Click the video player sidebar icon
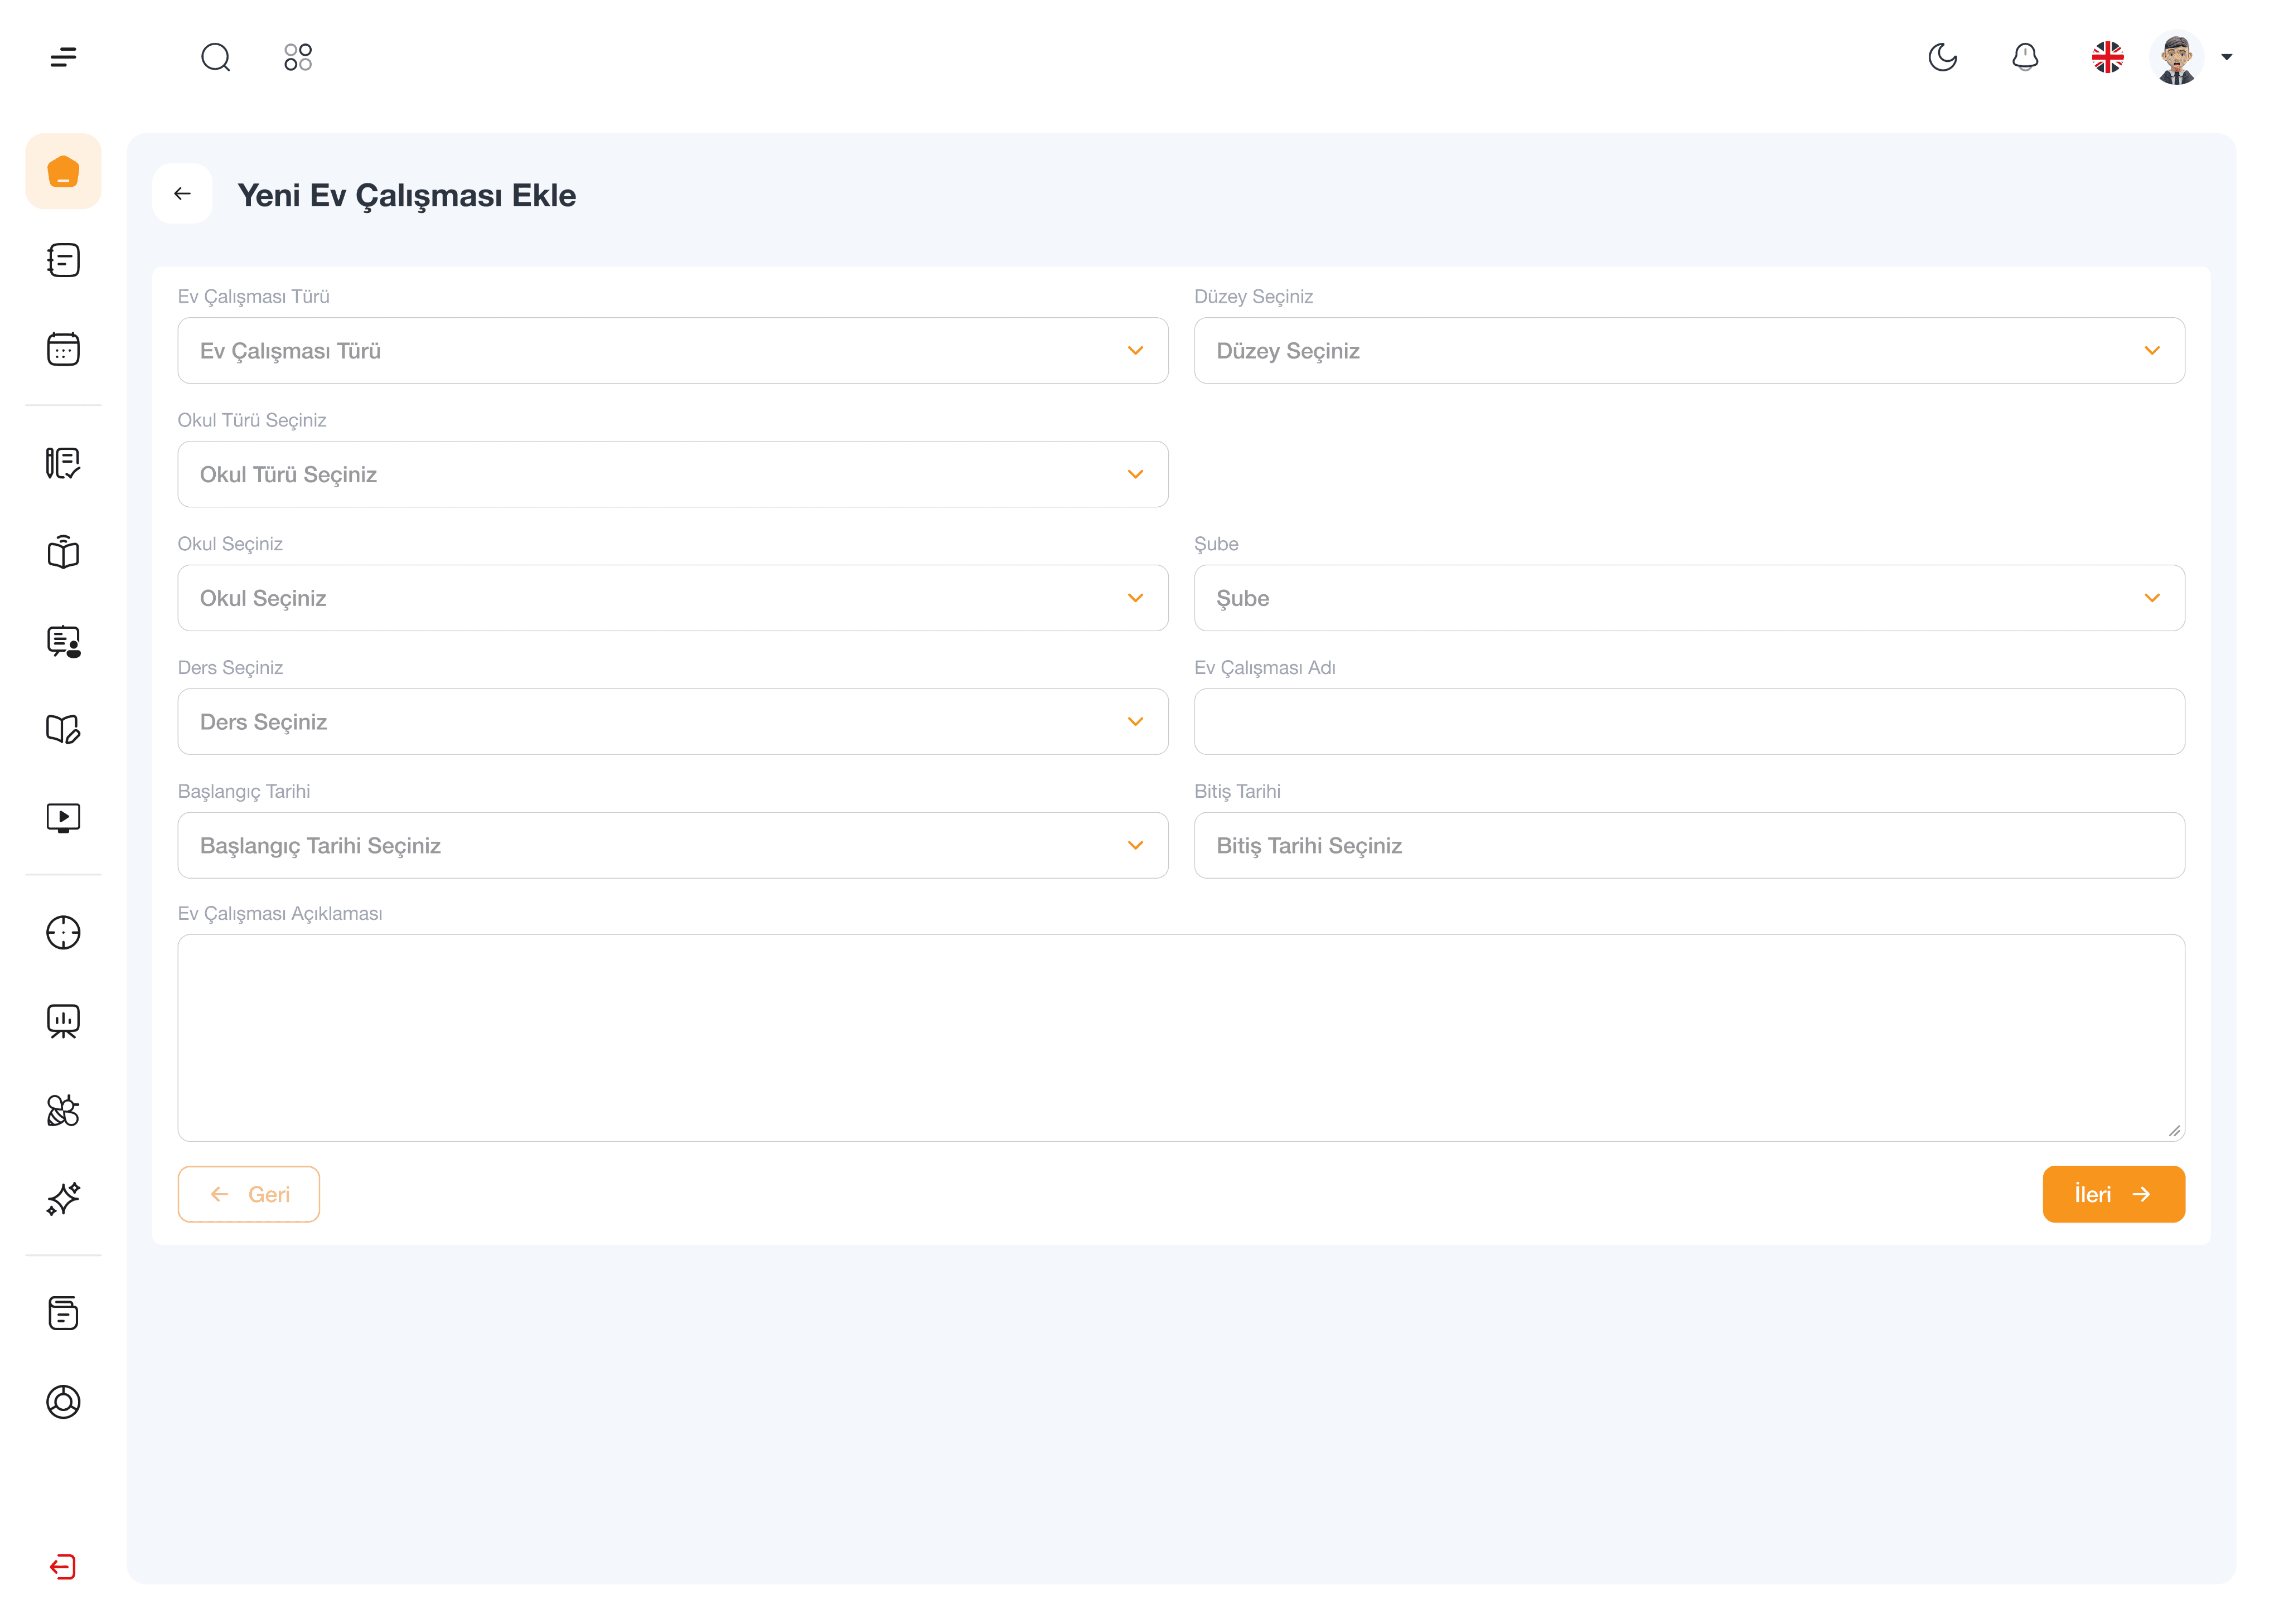This screenshot has height=1624, width=2284. pos(63,818)
